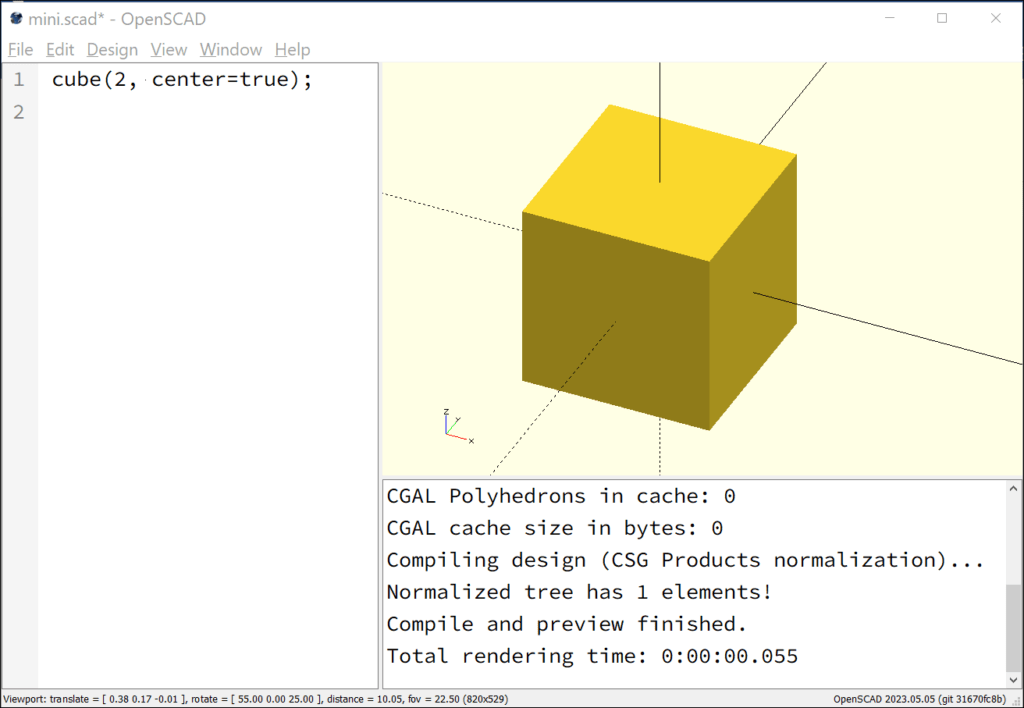This screenshot has width=1024, height=708.
Task: Open the File menu
Action: pyautogui.click(x=20, y=50)
